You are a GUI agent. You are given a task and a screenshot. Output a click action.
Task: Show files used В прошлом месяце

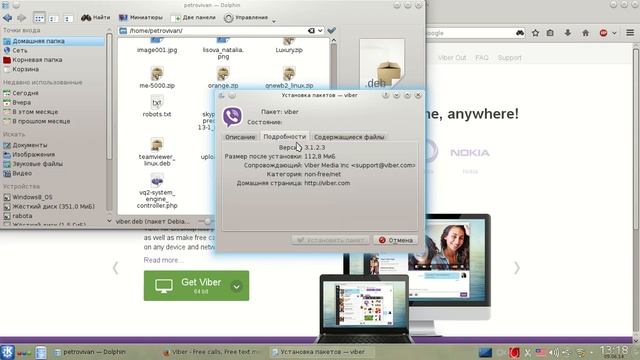tap(37, 121)
